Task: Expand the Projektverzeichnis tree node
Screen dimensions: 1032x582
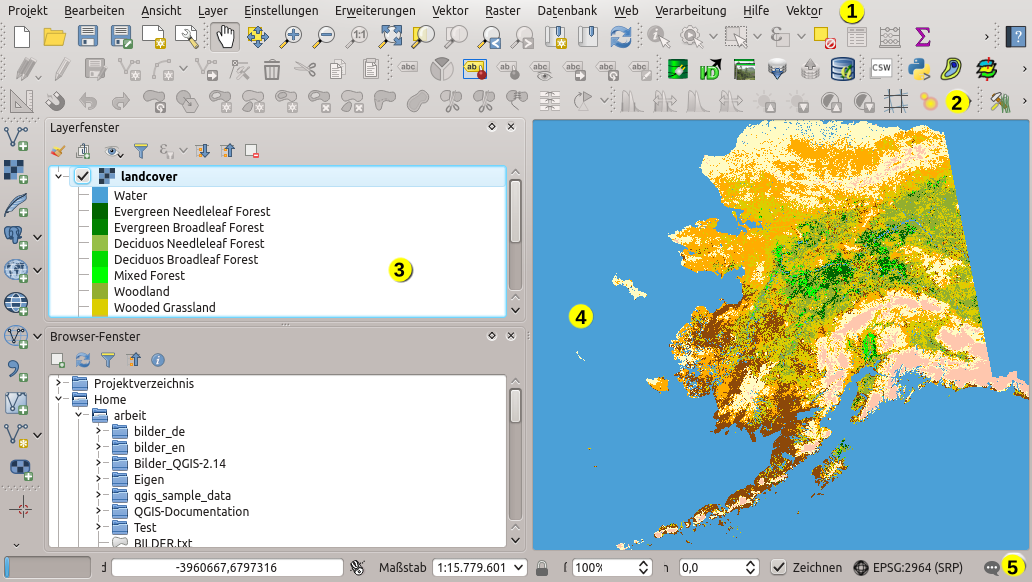Action: (60, 383)
